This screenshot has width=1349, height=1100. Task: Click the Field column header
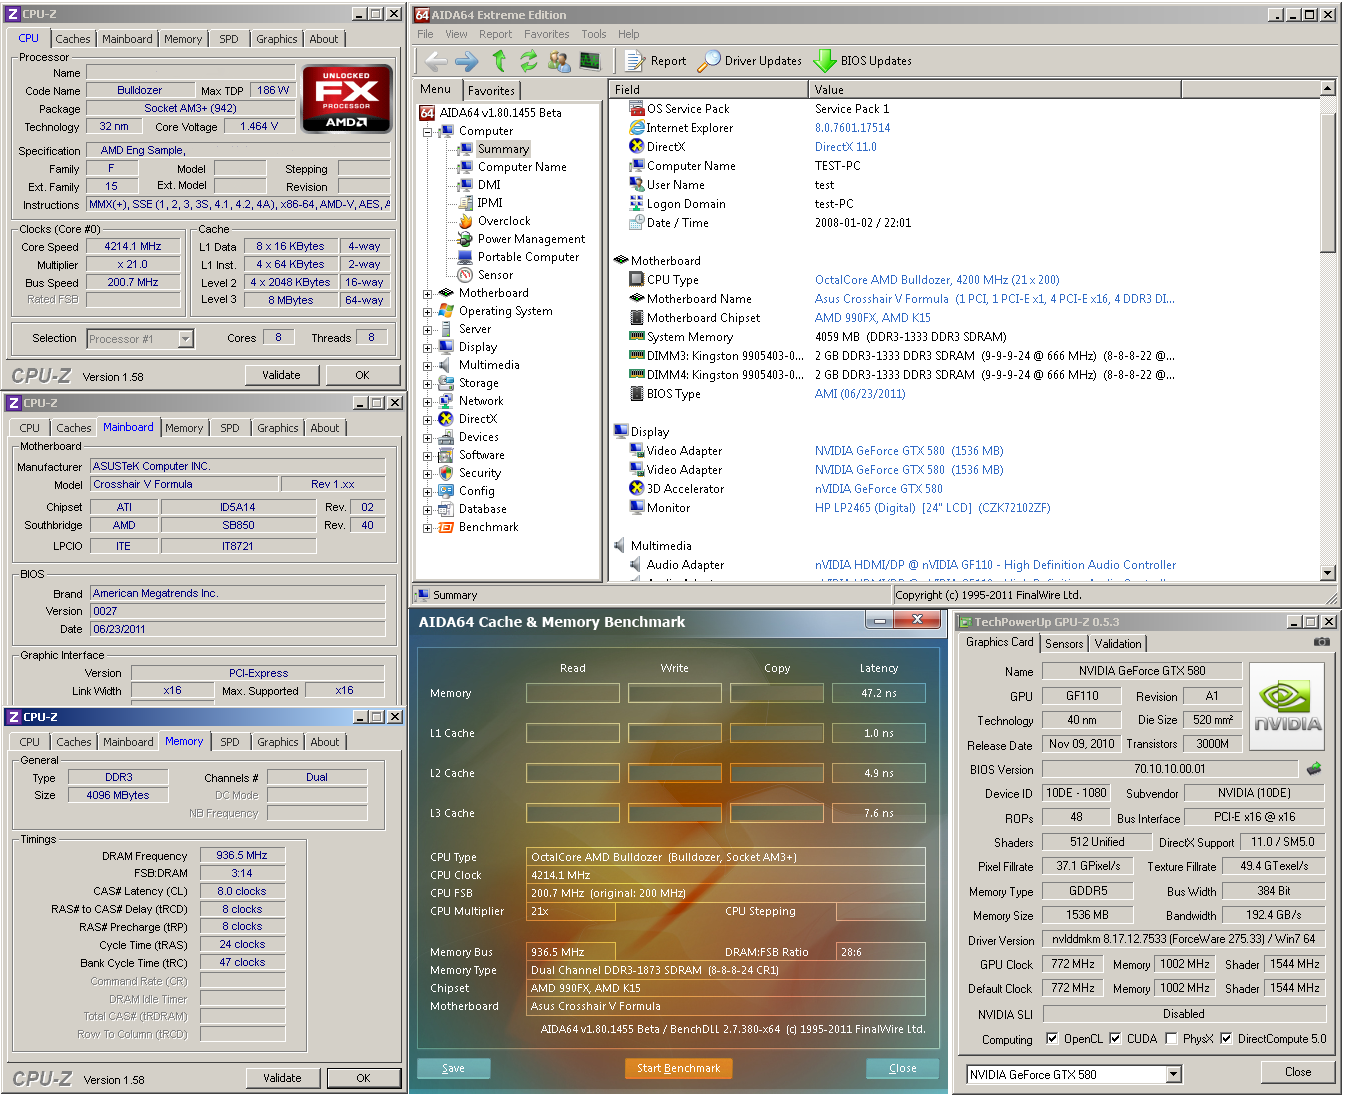pyautogui.click(x=708, y=90)
